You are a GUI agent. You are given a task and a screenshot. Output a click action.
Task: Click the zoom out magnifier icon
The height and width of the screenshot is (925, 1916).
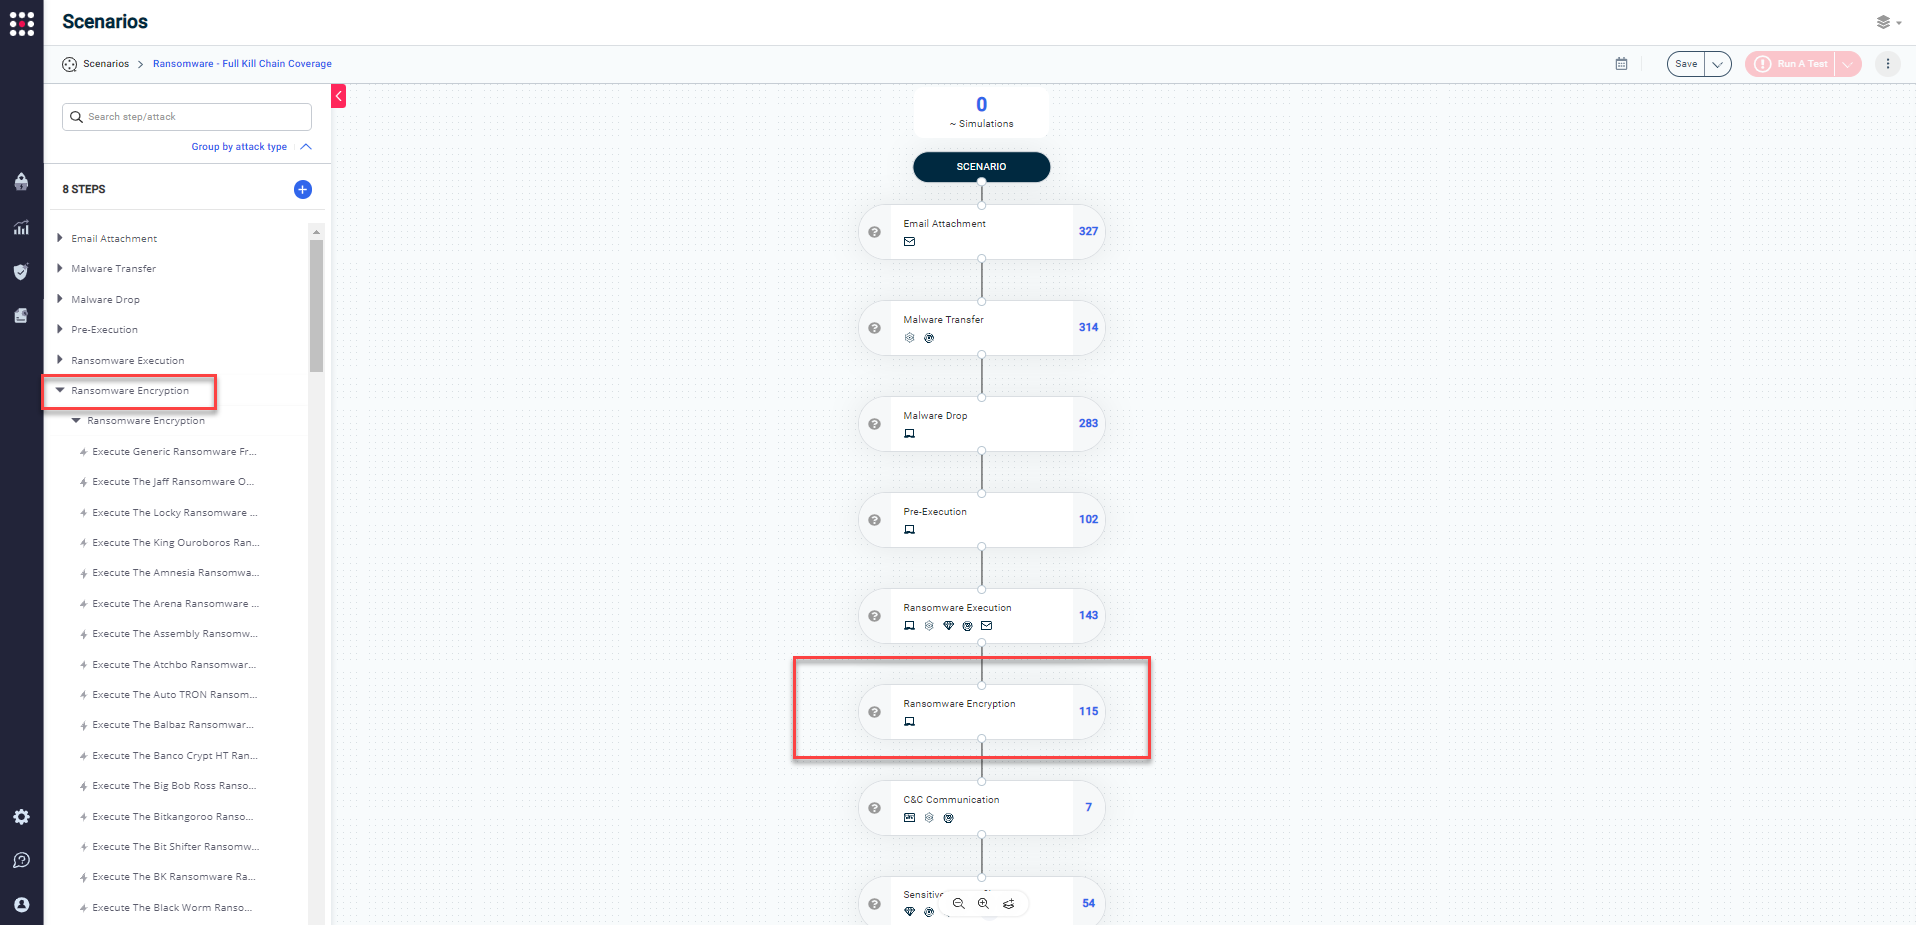point(959,904)
